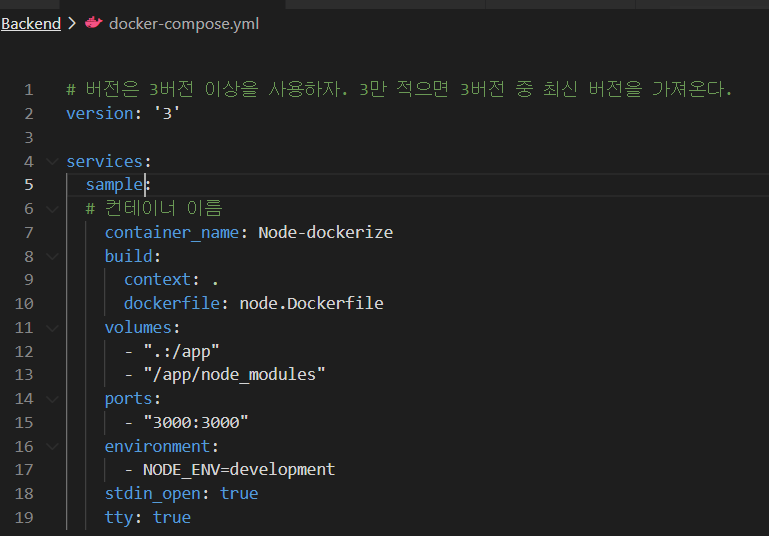Click the Node-dockerize value
This screenshot has height=536, width=769.
point(326,232)
